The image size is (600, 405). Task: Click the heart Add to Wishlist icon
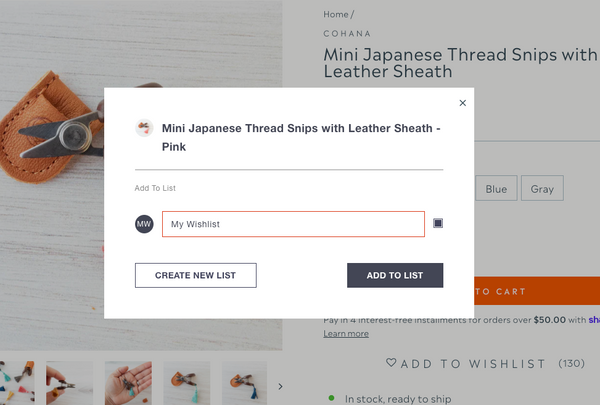tap(391, 362)
